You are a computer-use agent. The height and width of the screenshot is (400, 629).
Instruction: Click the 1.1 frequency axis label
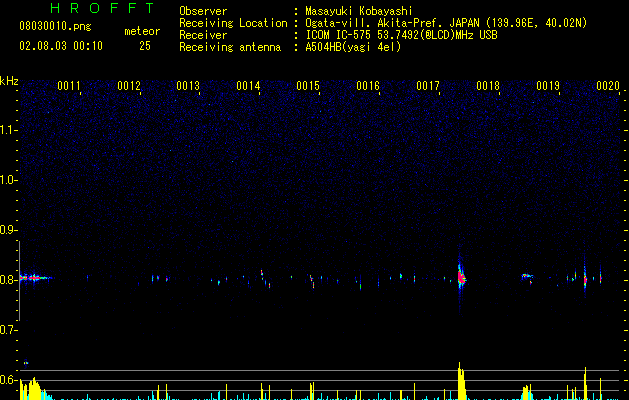pyautogui.click(x=7, y=130)
